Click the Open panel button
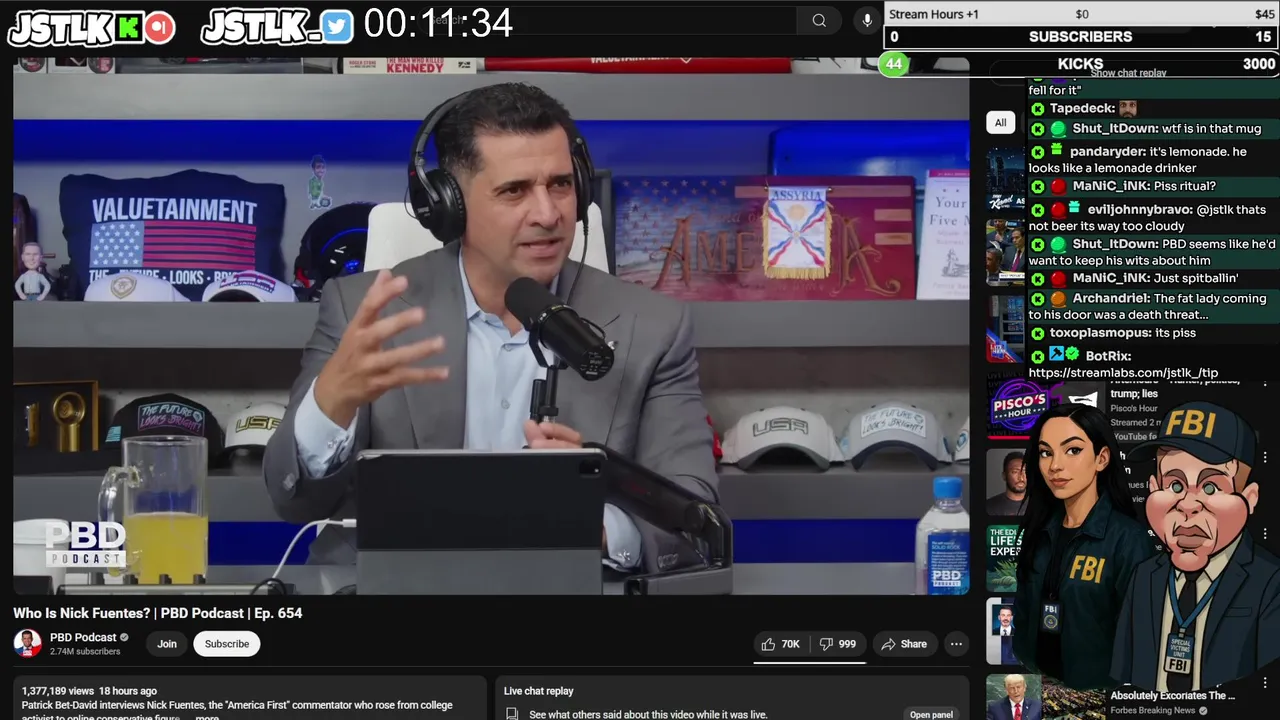Viewport: 1280px width, 720px height. 931,714
